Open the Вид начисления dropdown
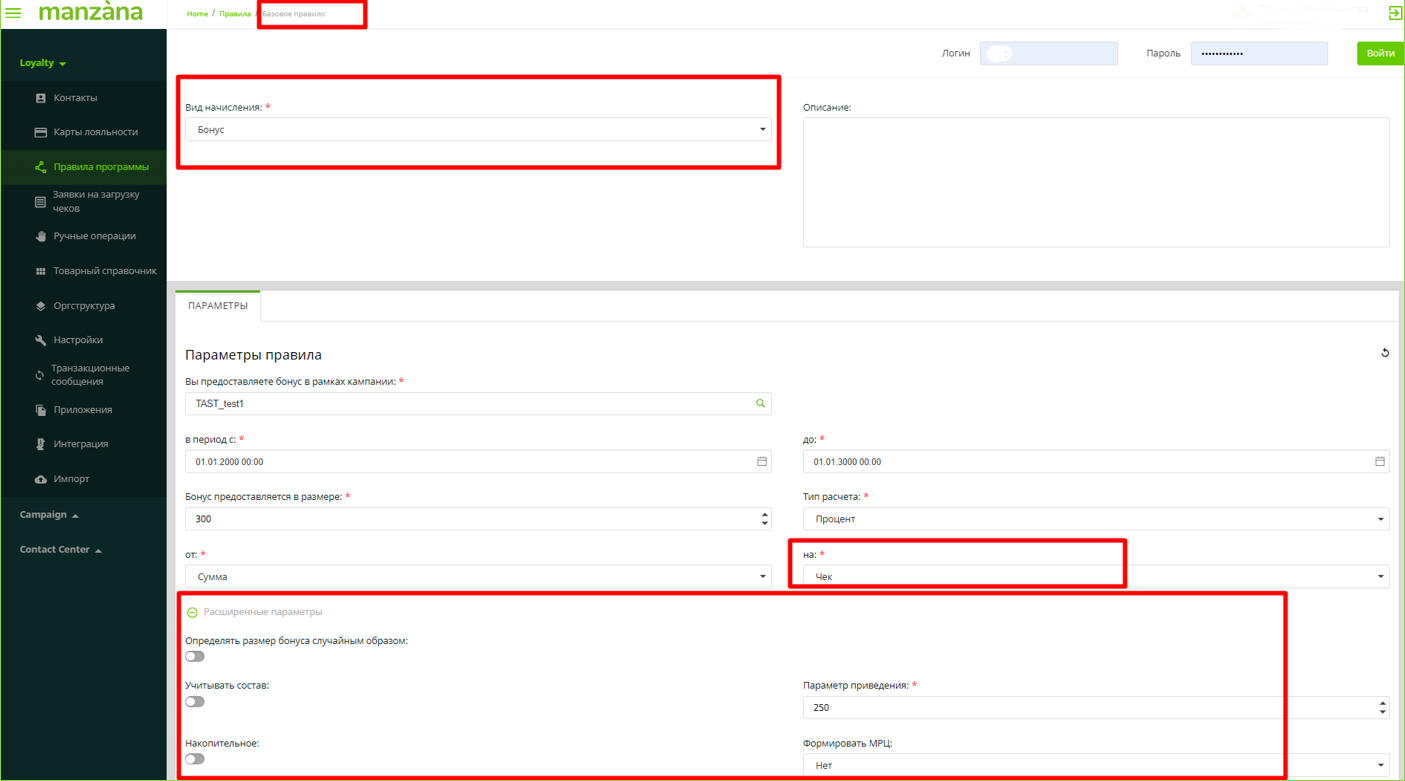 (478, 130)
